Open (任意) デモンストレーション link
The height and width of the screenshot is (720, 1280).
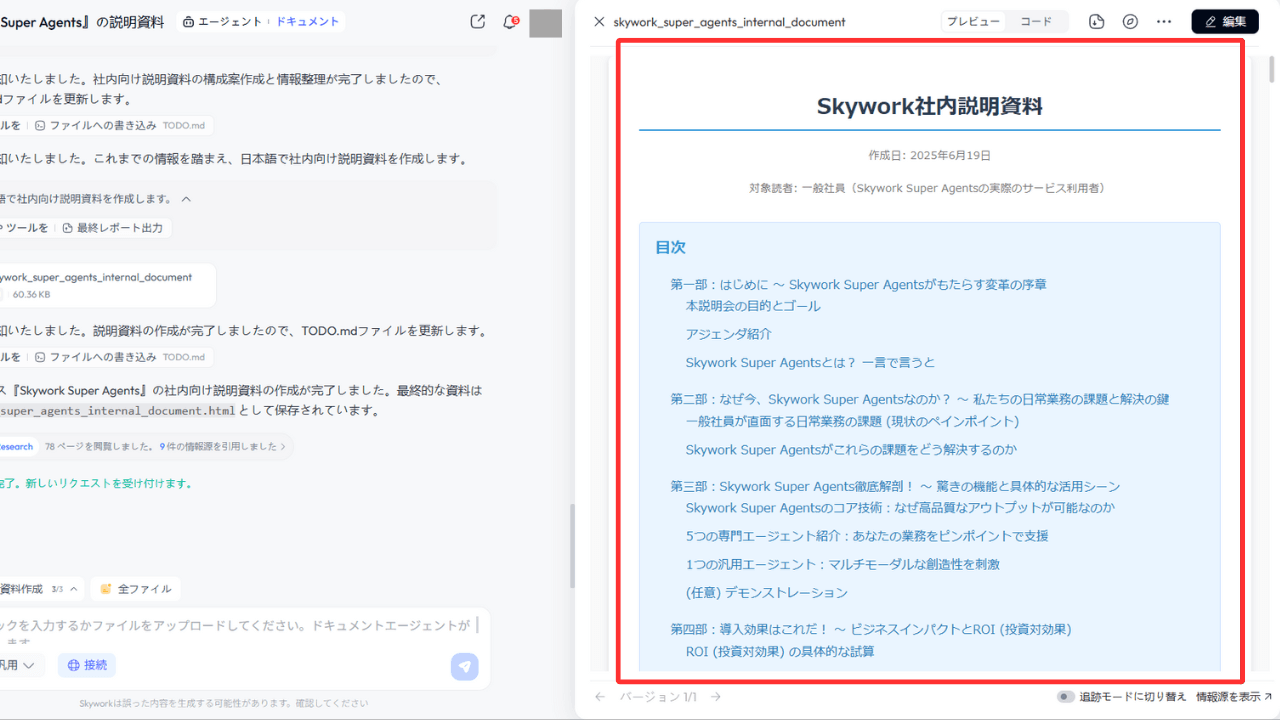click(x=767, y=593)
